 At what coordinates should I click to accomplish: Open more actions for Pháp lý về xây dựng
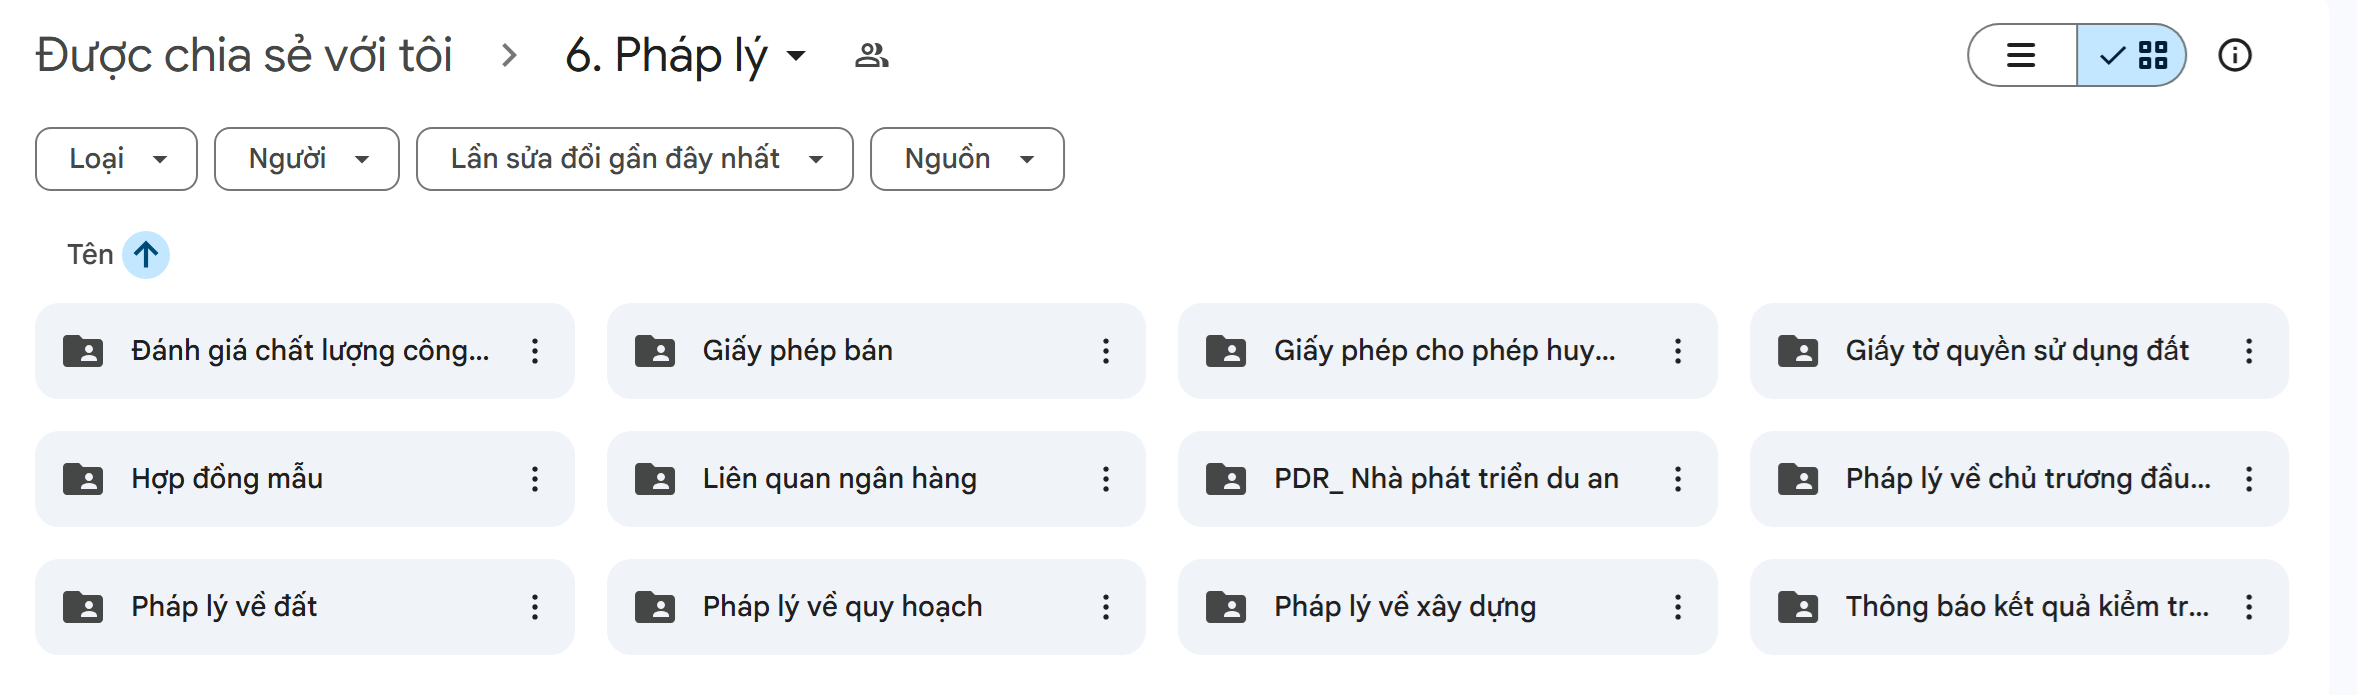click(1678, 607)
